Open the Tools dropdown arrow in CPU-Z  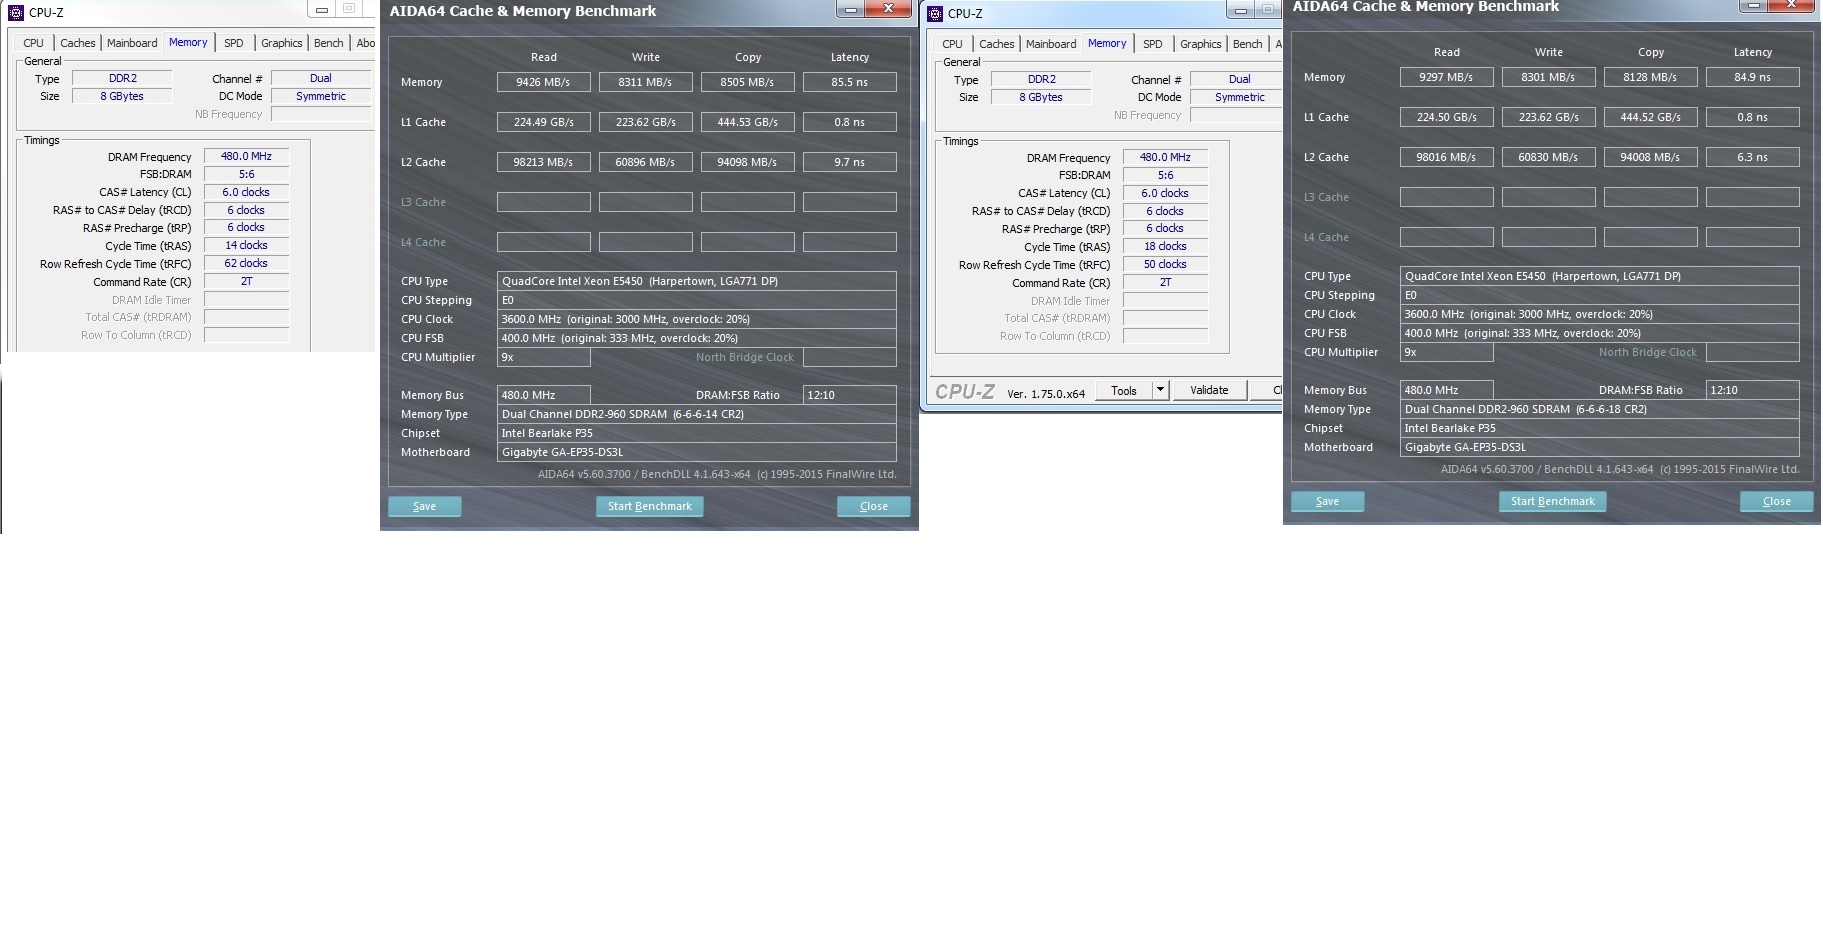click(1160, 390)
